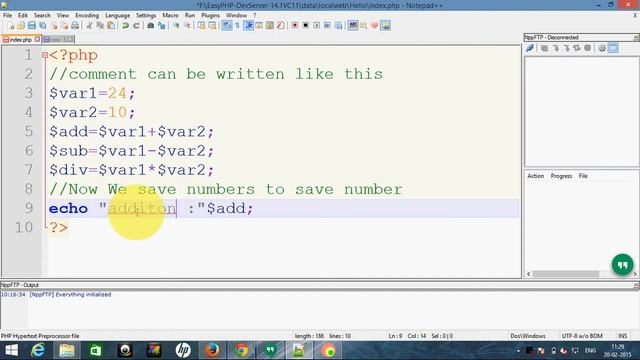Viewport: 640px width, 360px height.
Task: Click the Progress column header
Action: point(561,176)
